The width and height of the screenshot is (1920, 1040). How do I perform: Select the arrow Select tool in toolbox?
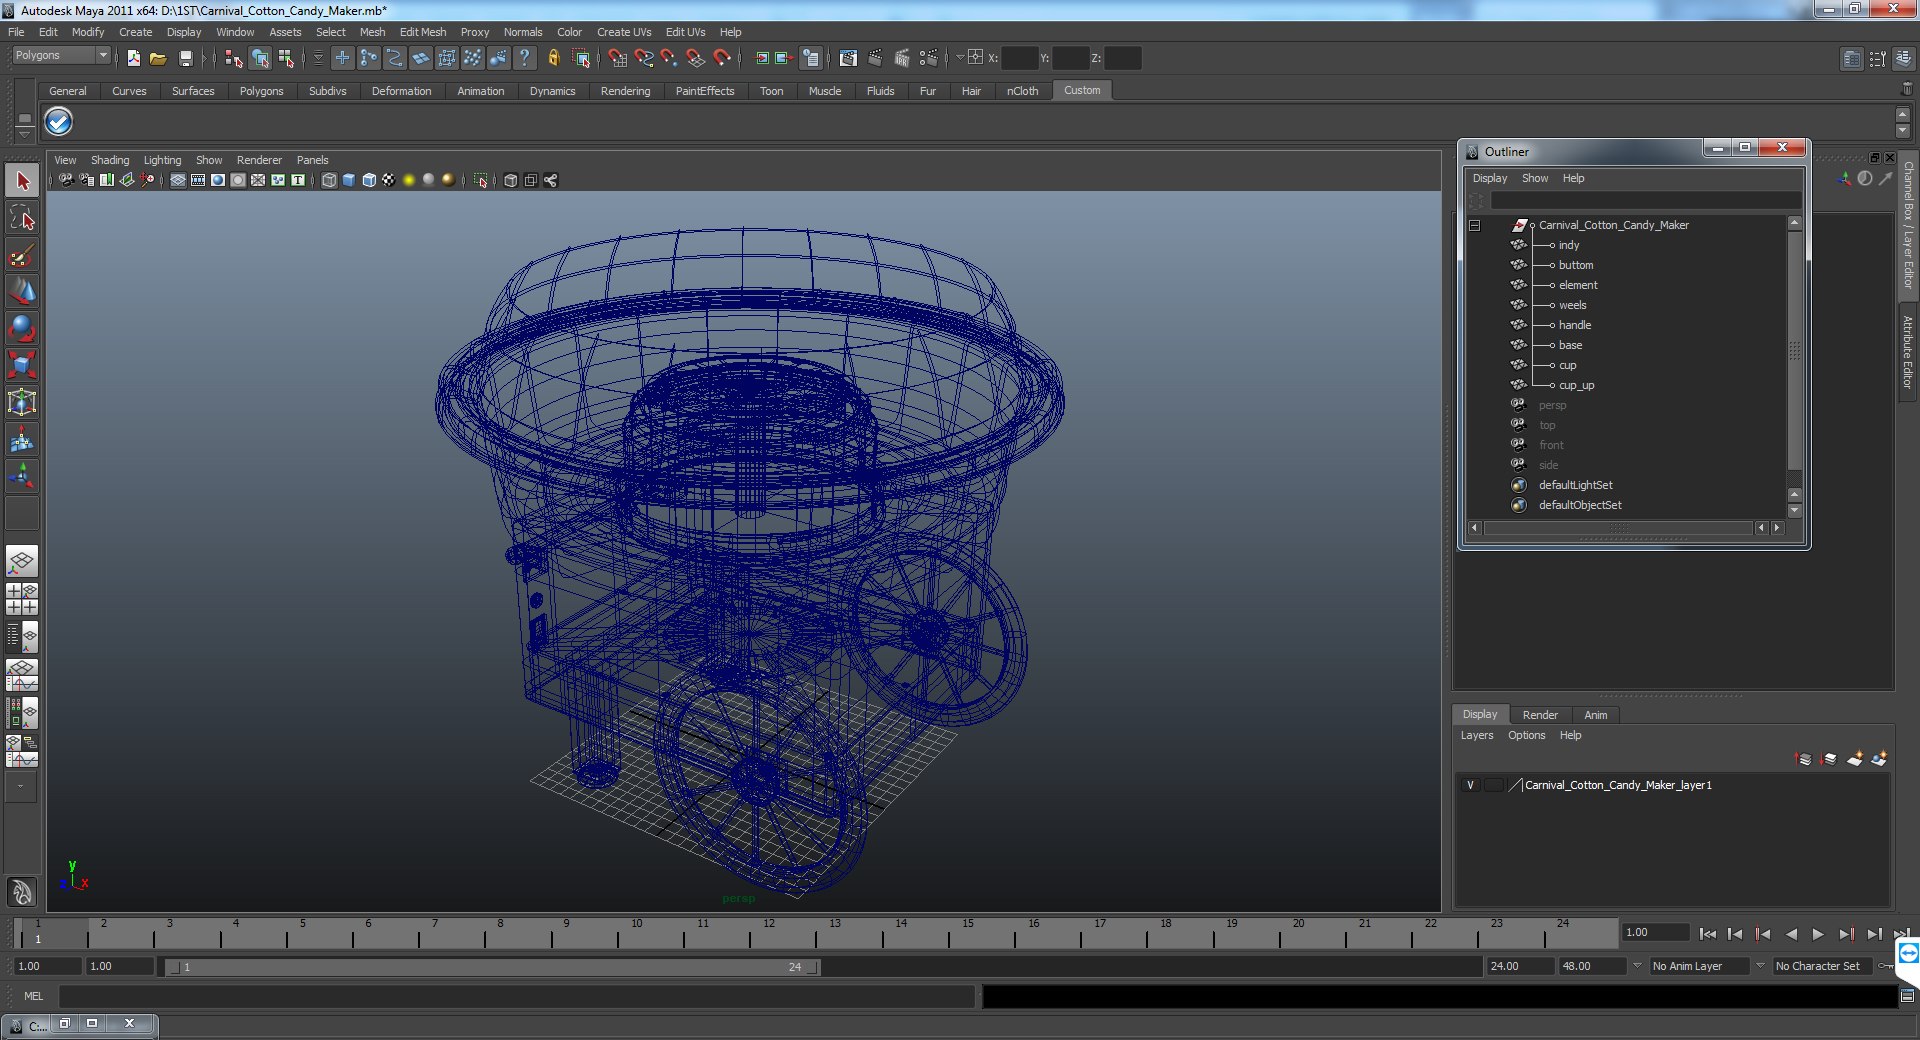pos(22,181)
